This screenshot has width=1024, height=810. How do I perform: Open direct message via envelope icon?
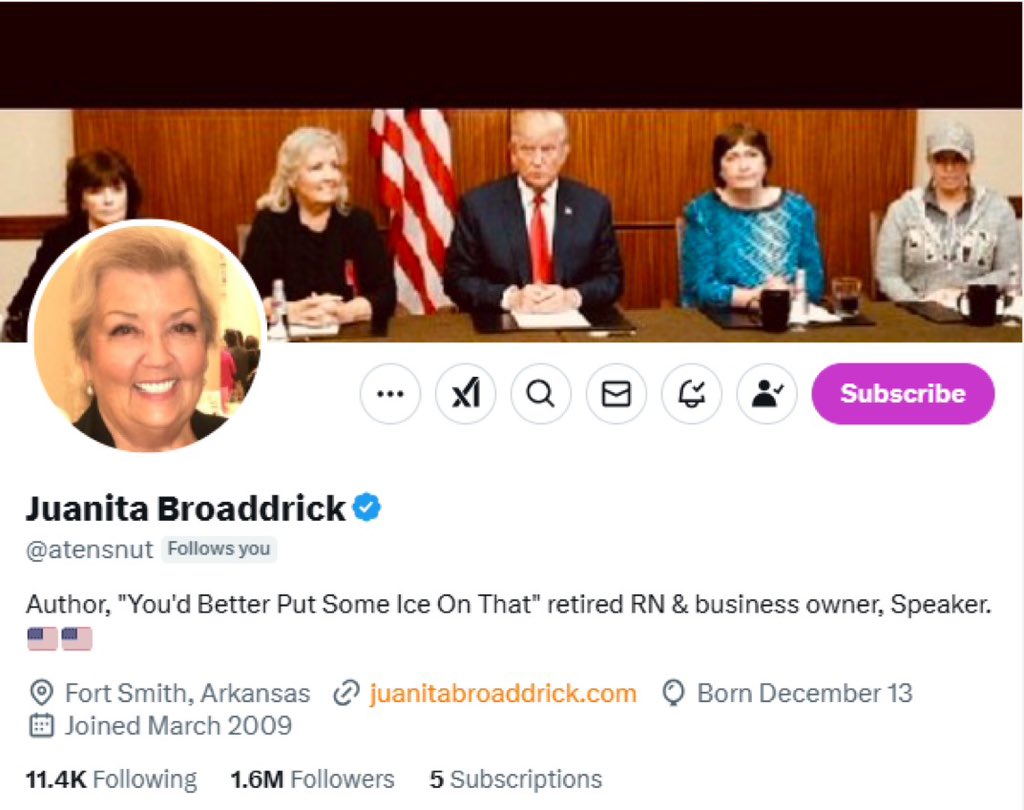click(616, 394)
